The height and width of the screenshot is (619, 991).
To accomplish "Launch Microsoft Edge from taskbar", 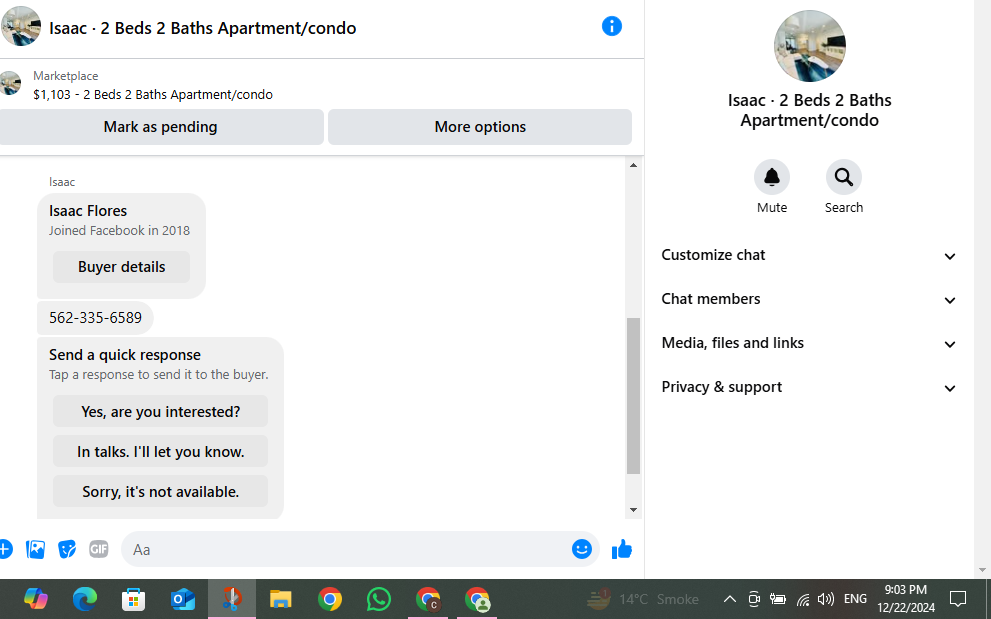I will coord(85,599).
